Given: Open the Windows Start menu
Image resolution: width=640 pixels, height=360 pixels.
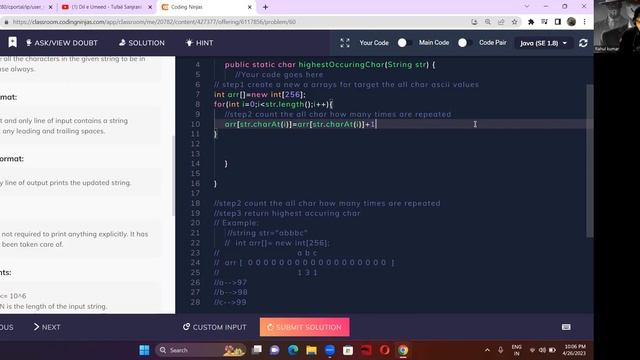Looking at the screenshot, I should [x=144, y=350].
